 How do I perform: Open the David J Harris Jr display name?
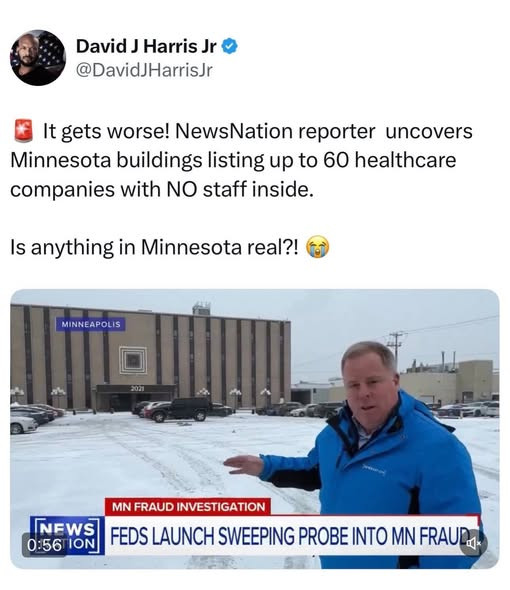click(x=146, y=46)
